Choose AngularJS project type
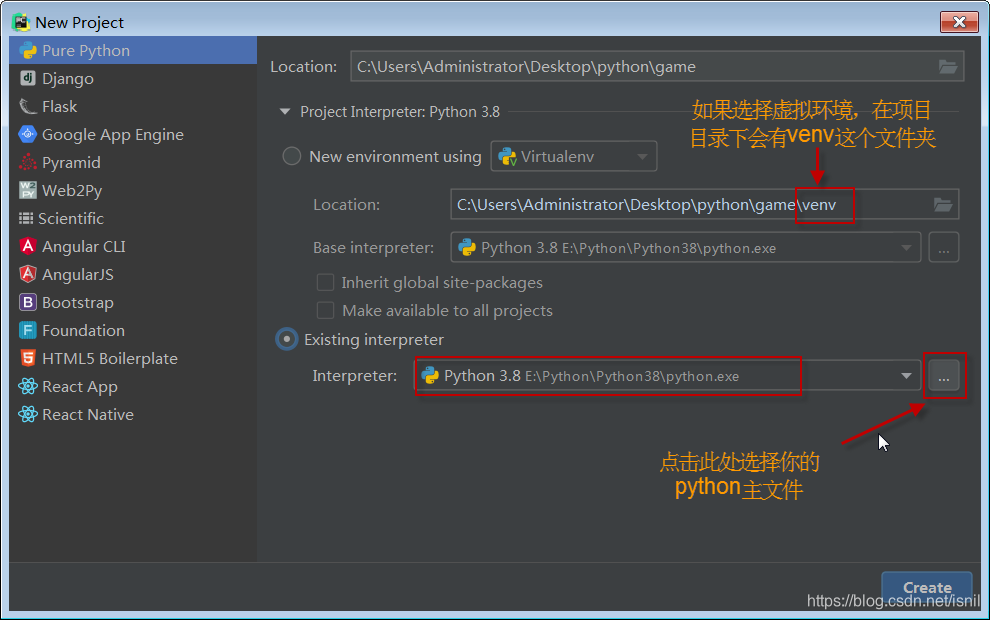This screenshot has width=990, height=620. coord(133,274)
